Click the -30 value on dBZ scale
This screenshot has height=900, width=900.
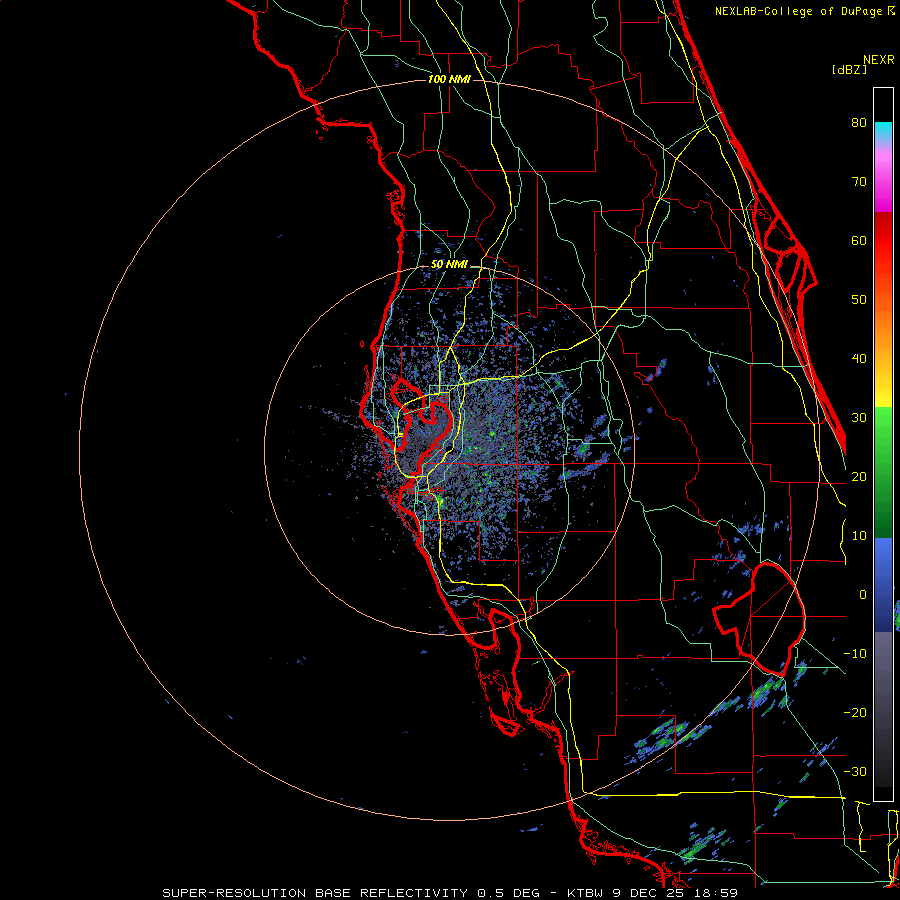(x=855, y=771)
